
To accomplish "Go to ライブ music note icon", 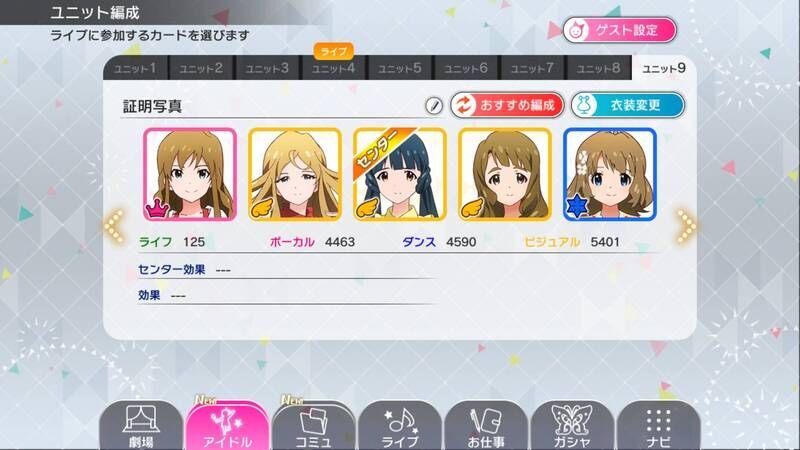I will click(400, 426).
